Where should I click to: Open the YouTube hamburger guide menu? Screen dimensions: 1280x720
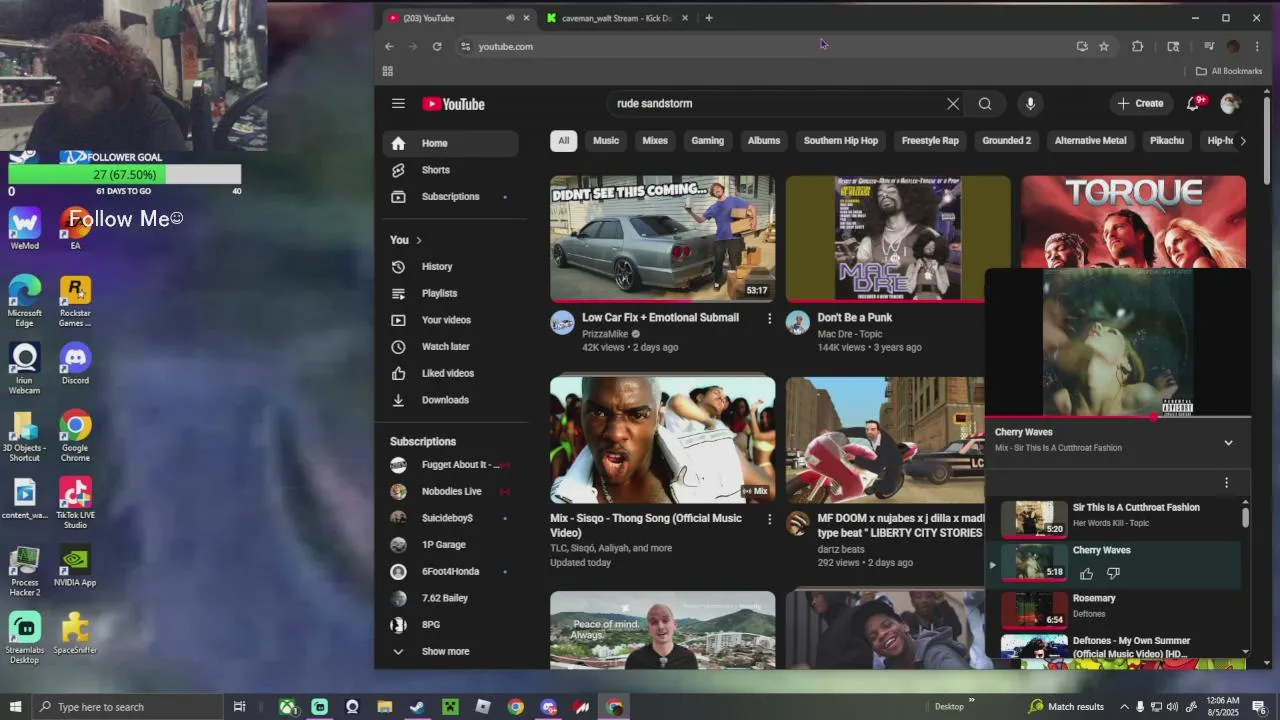pyautogui.click(x=398, y=103)
